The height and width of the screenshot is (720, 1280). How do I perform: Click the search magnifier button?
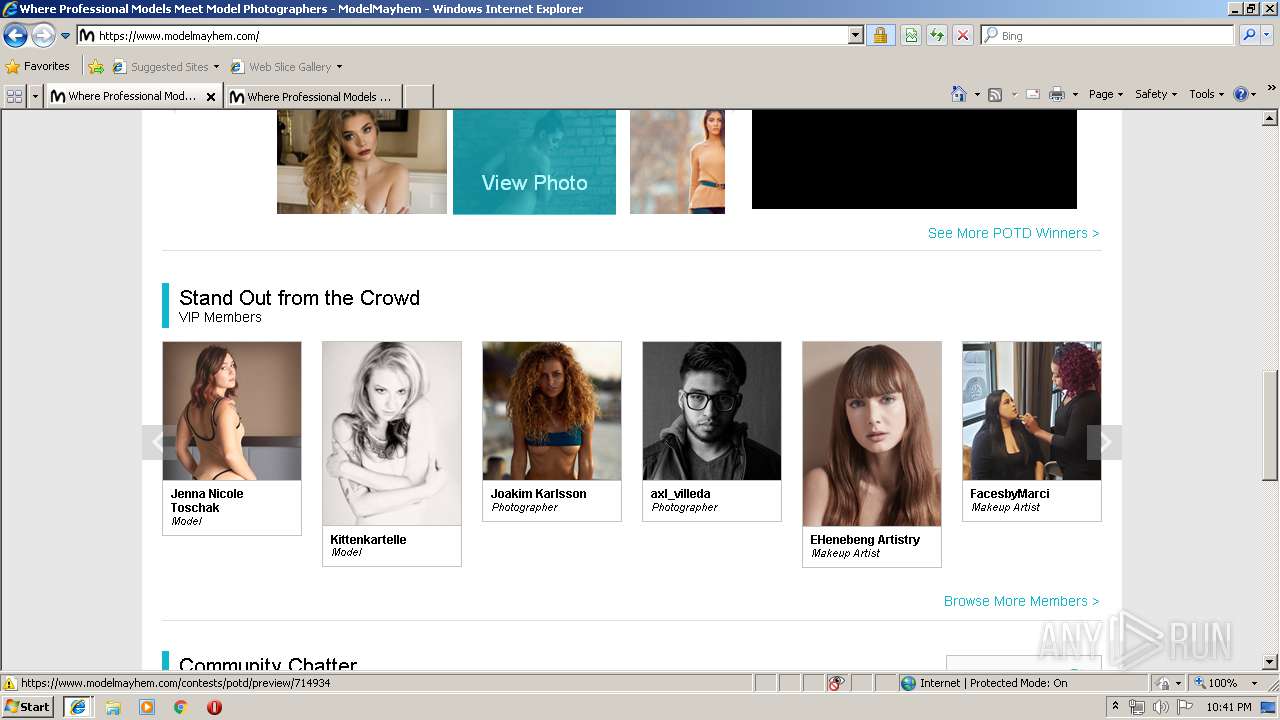[1248, 35]
